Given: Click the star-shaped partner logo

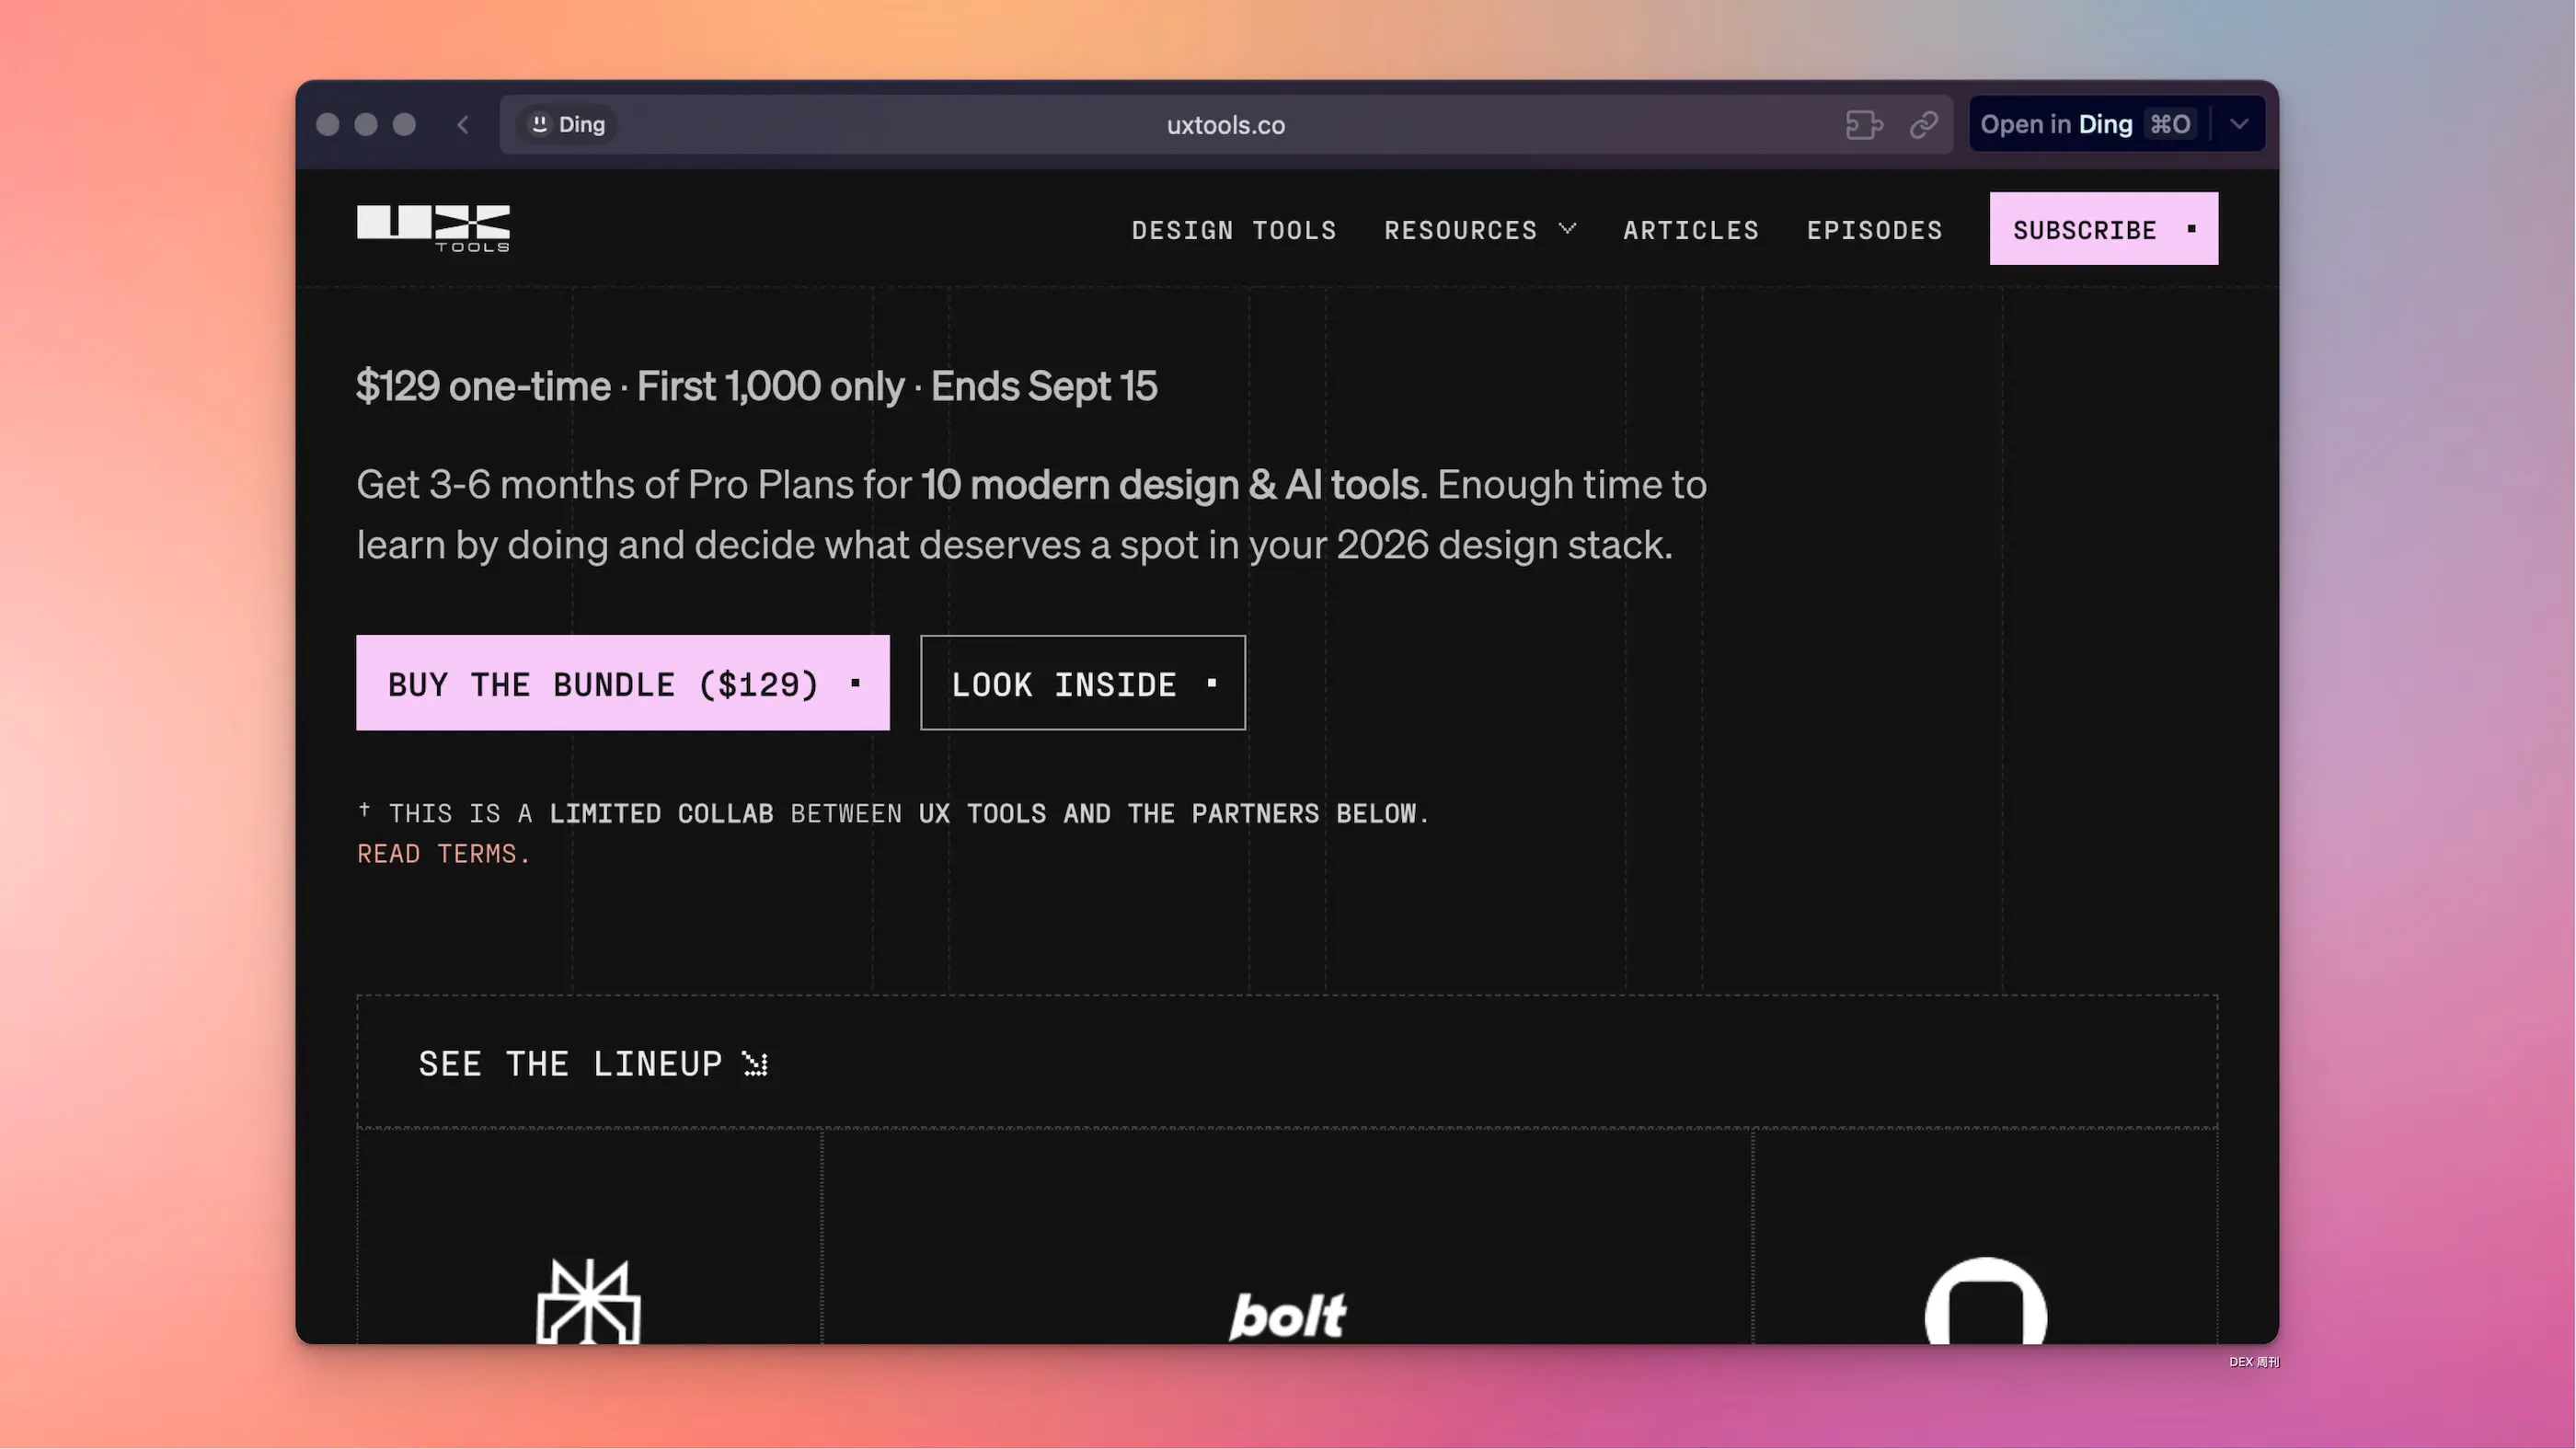Looking at the screenshot, I should (588, 1300).
